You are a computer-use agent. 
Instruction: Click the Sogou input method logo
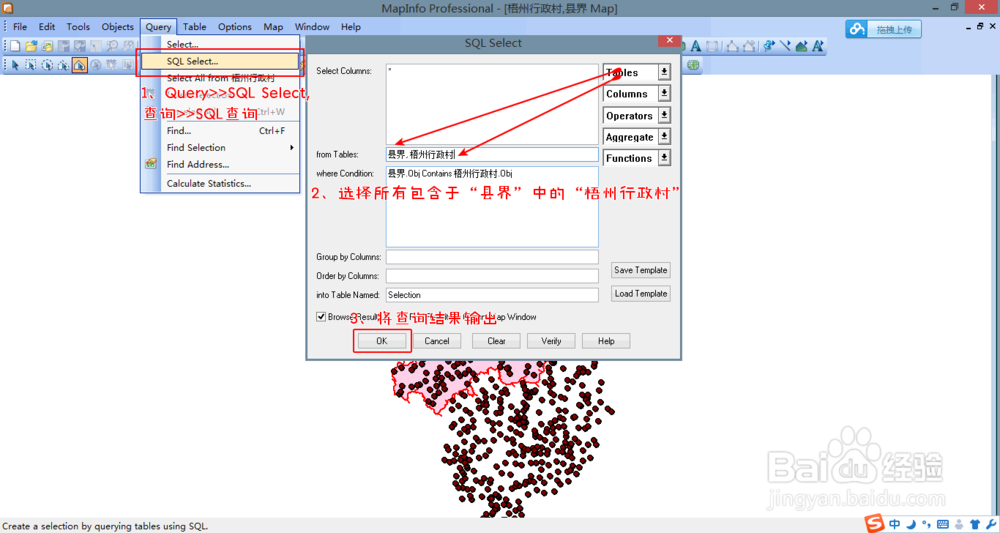click(874, 523)
